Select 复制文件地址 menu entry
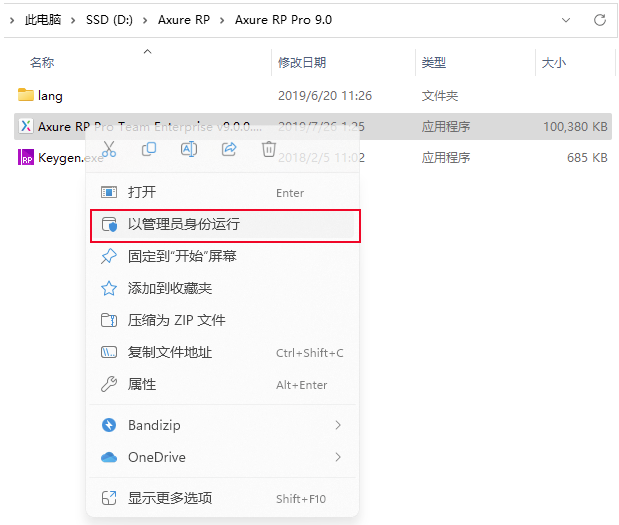 223,352
